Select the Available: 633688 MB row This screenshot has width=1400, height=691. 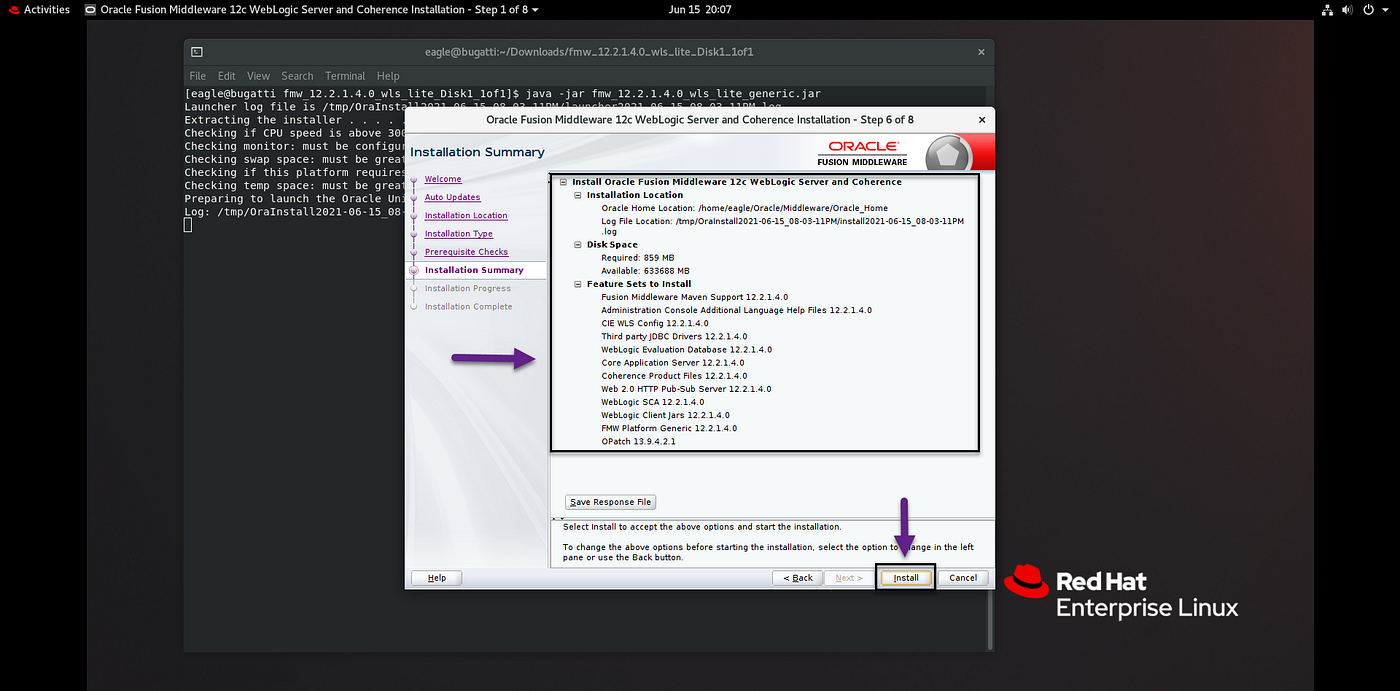(645, 271)
